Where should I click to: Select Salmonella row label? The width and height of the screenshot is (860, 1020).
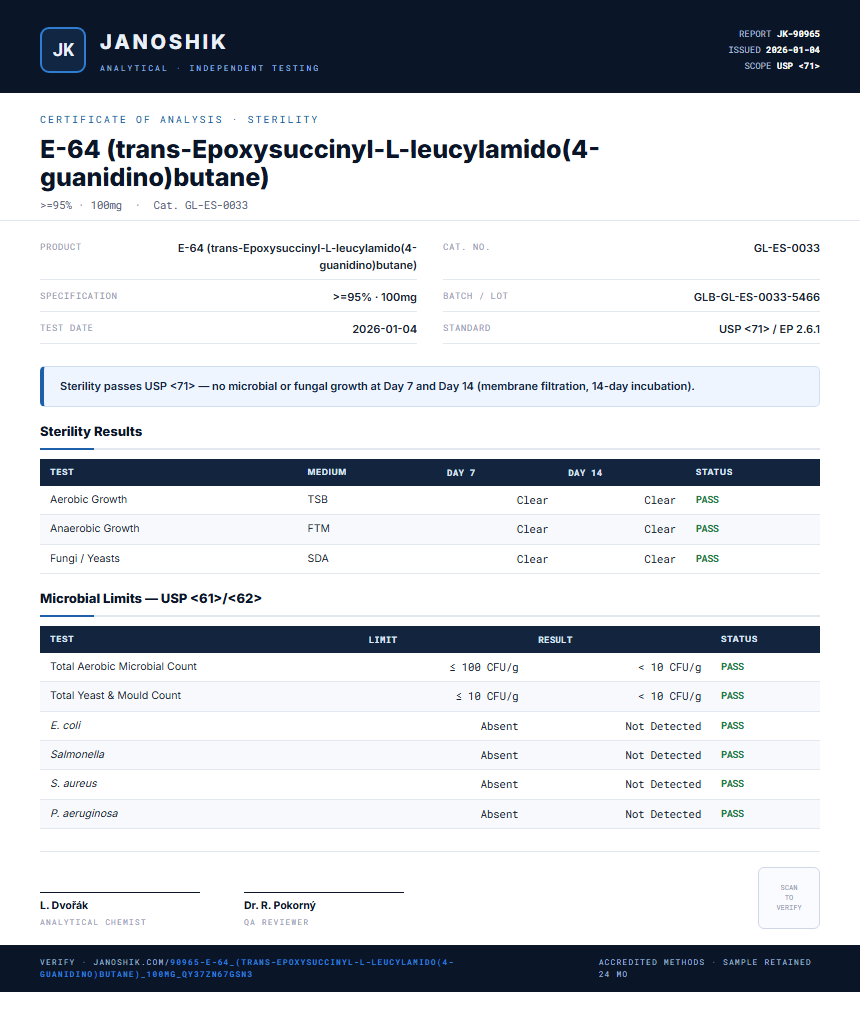click(77, 755)
